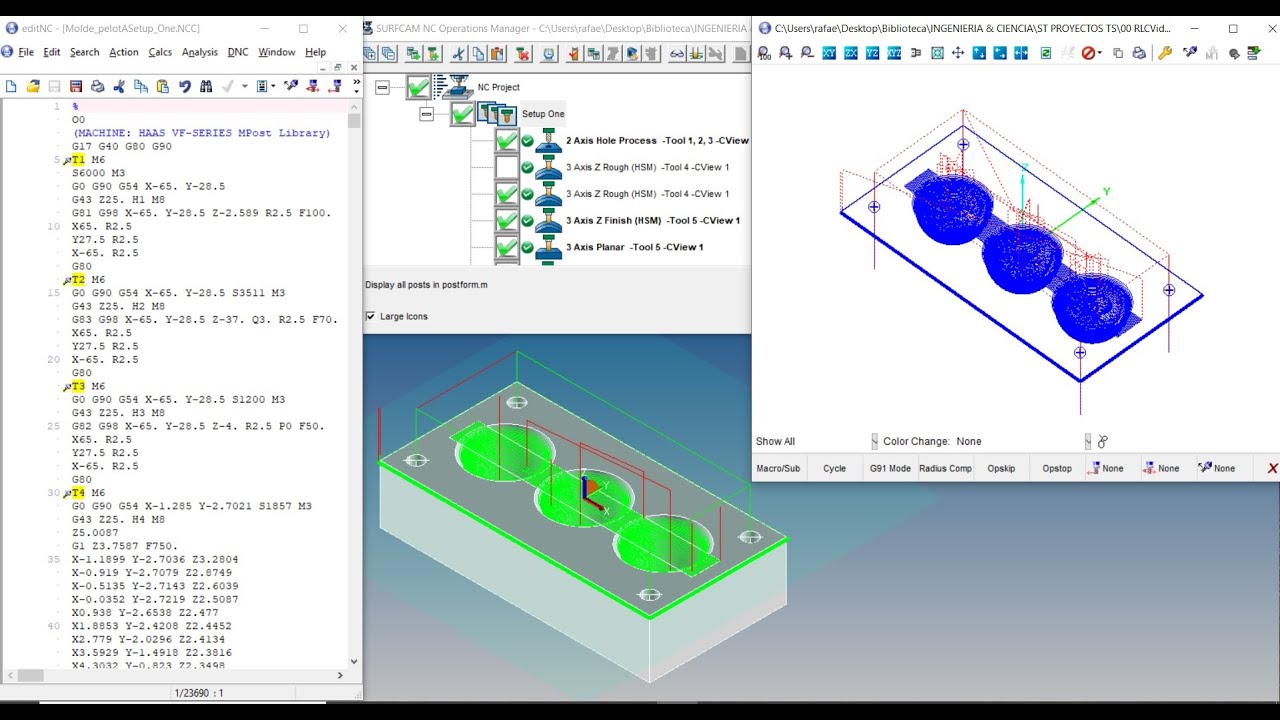The width and height of the screenshot is (1280, 720).
Task: Click the Zoom In magnifier in backplot window
Action: click(786, 54)
